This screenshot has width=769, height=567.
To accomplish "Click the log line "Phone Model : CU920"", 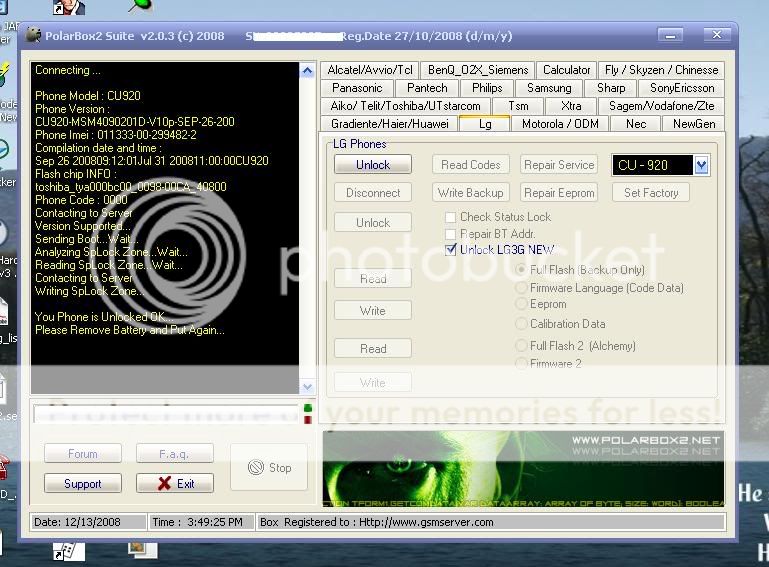I will point(87,96).
